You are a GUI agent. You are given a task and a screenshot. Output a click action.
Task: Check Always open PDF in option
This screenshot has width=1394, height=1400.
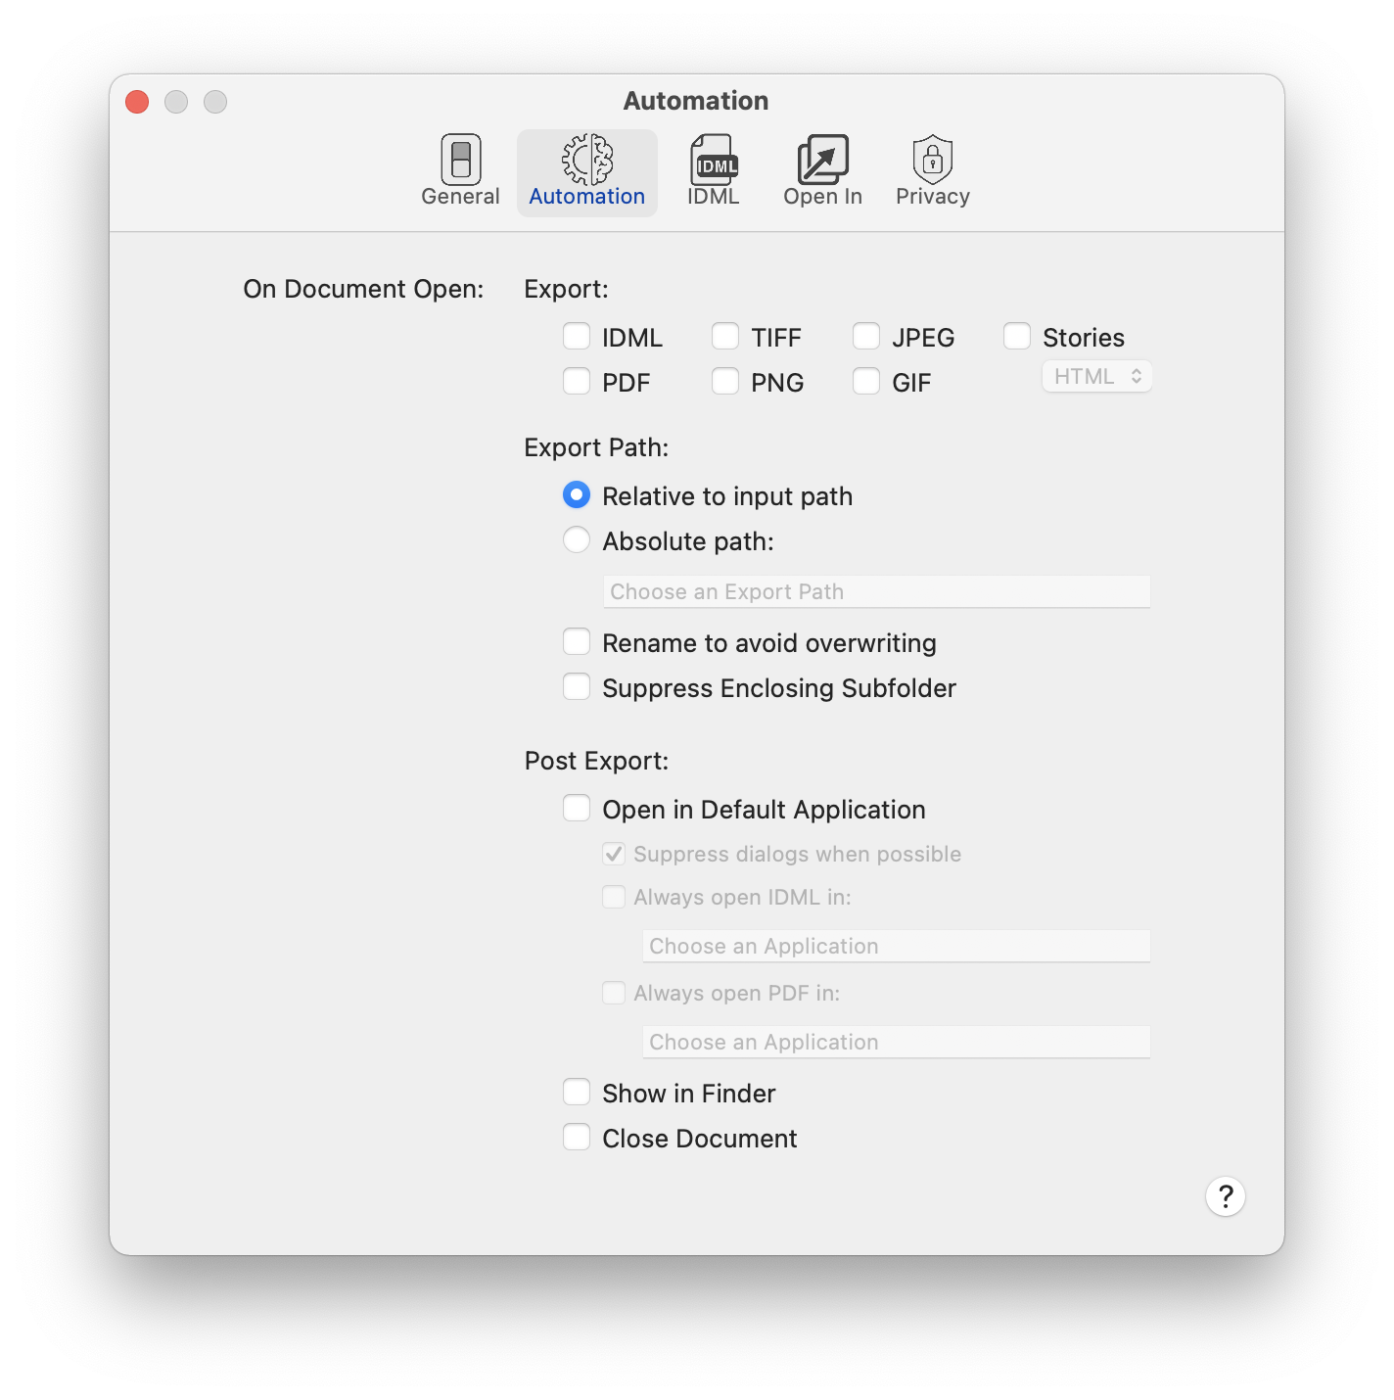pos(614,993)
